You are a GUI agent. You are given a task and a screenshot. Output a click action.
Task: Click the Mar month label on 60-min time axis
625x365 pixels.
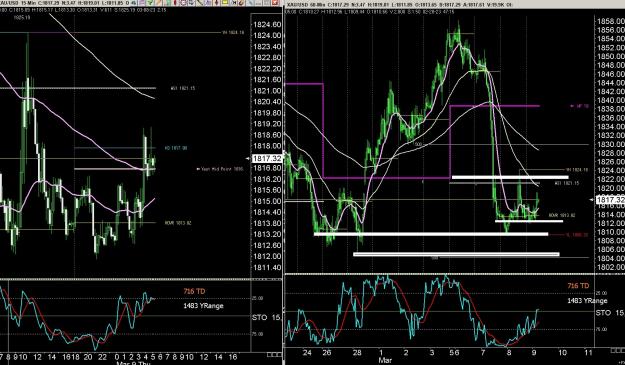[385, 361]
